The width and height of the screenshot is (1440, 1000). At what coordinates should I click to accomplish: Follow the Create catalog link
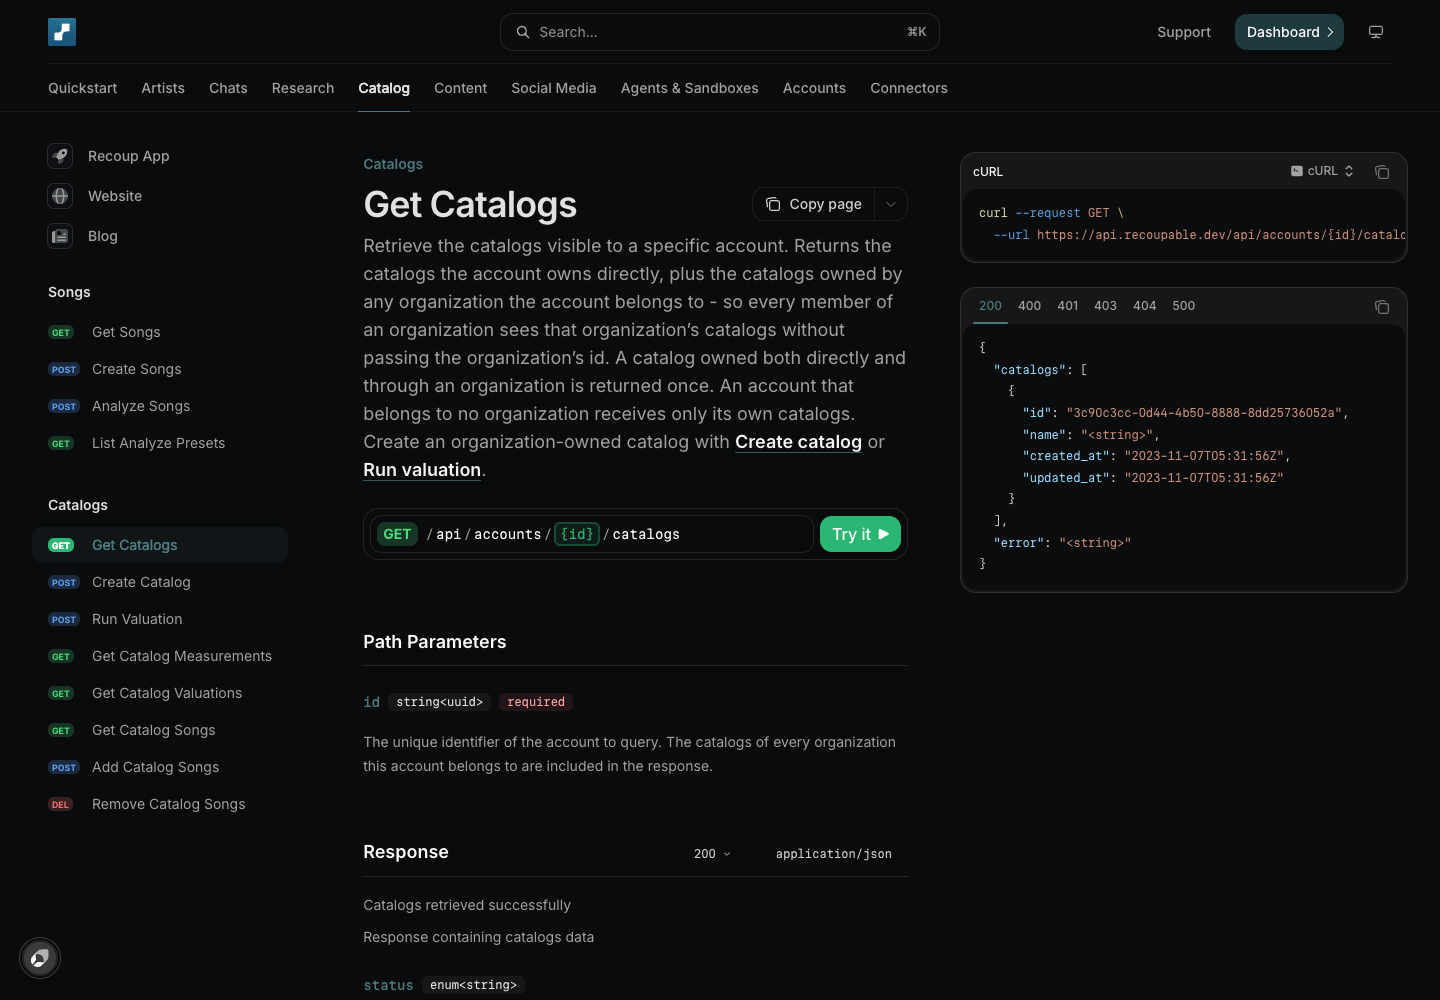(798, 442)
